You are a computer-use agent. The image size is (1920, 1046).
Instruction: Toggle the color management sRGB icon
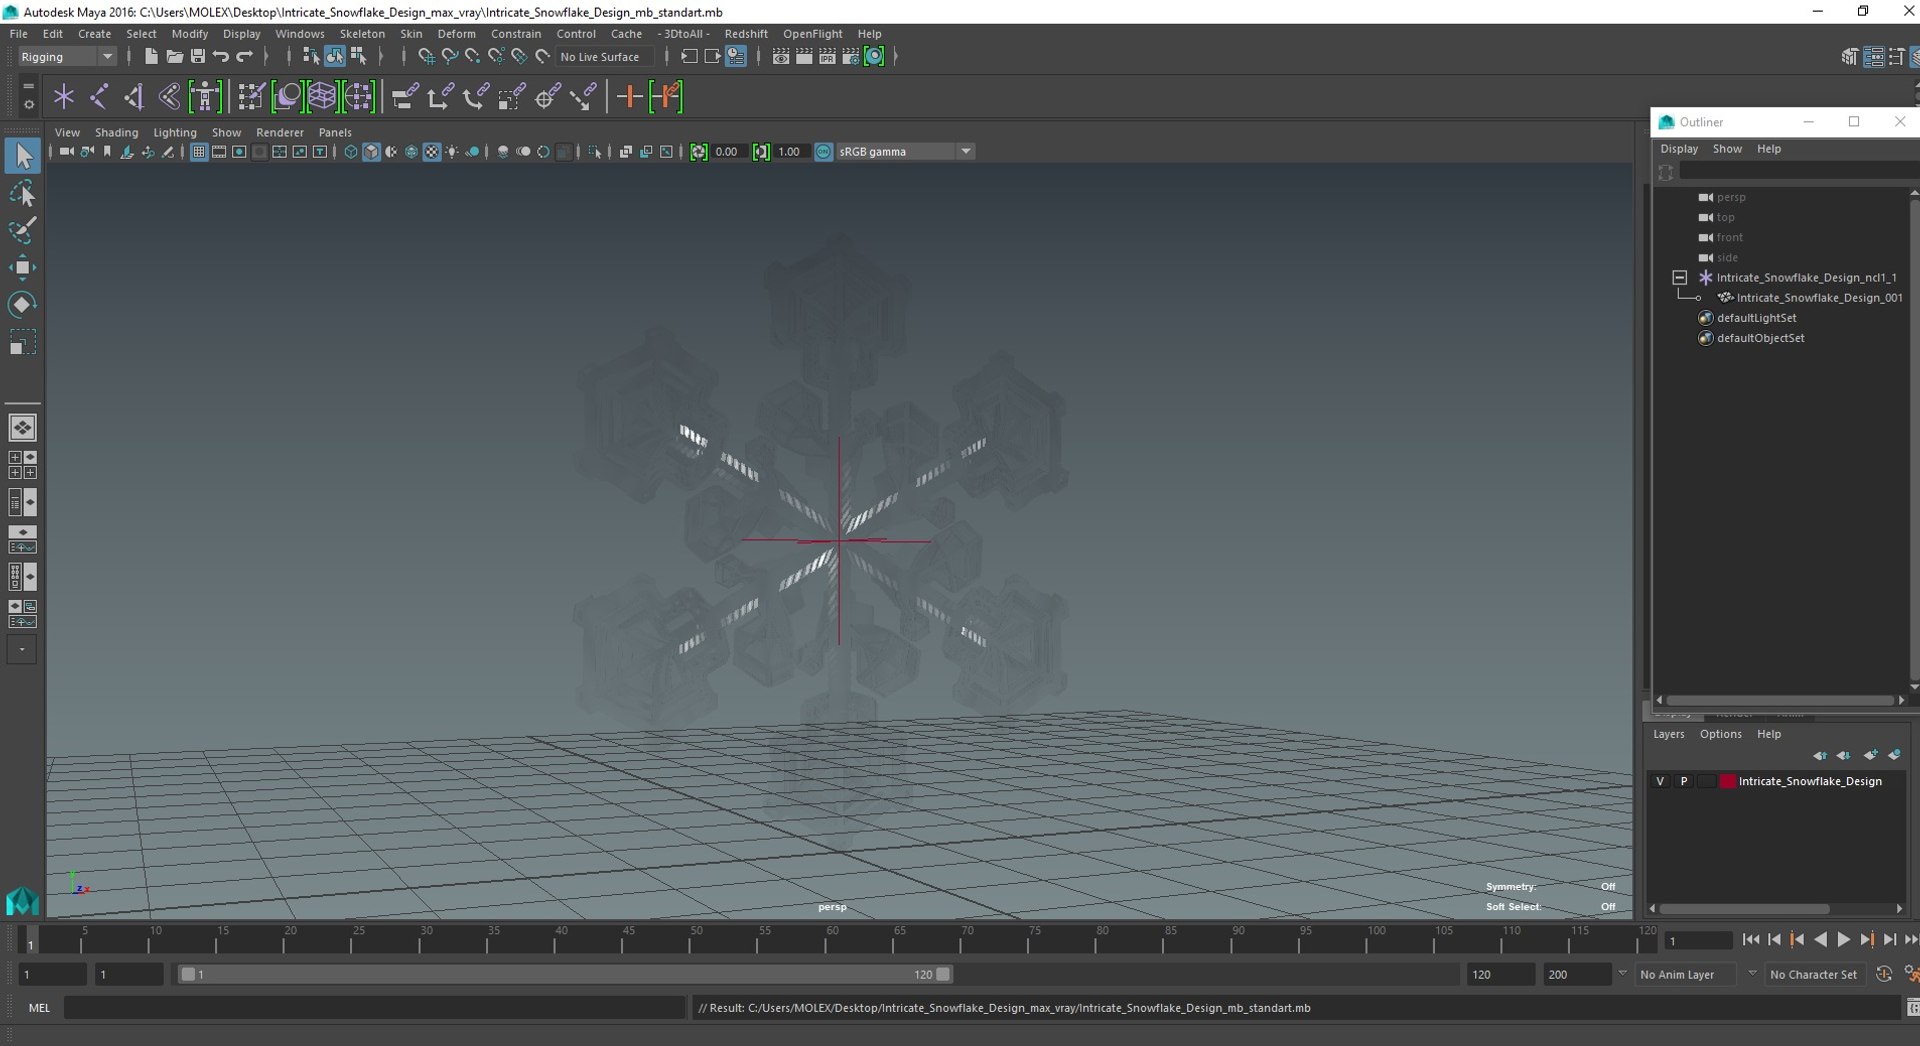click(x=823, y=152)
